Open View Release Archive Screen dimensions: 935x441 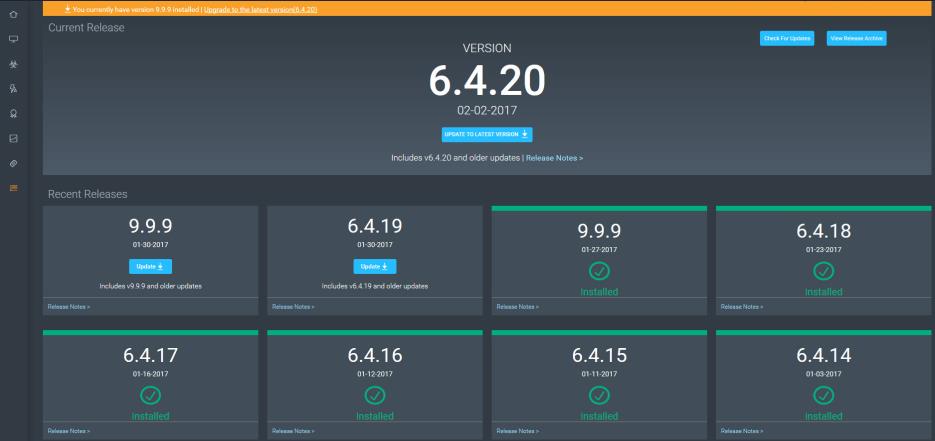pos(856,38)
